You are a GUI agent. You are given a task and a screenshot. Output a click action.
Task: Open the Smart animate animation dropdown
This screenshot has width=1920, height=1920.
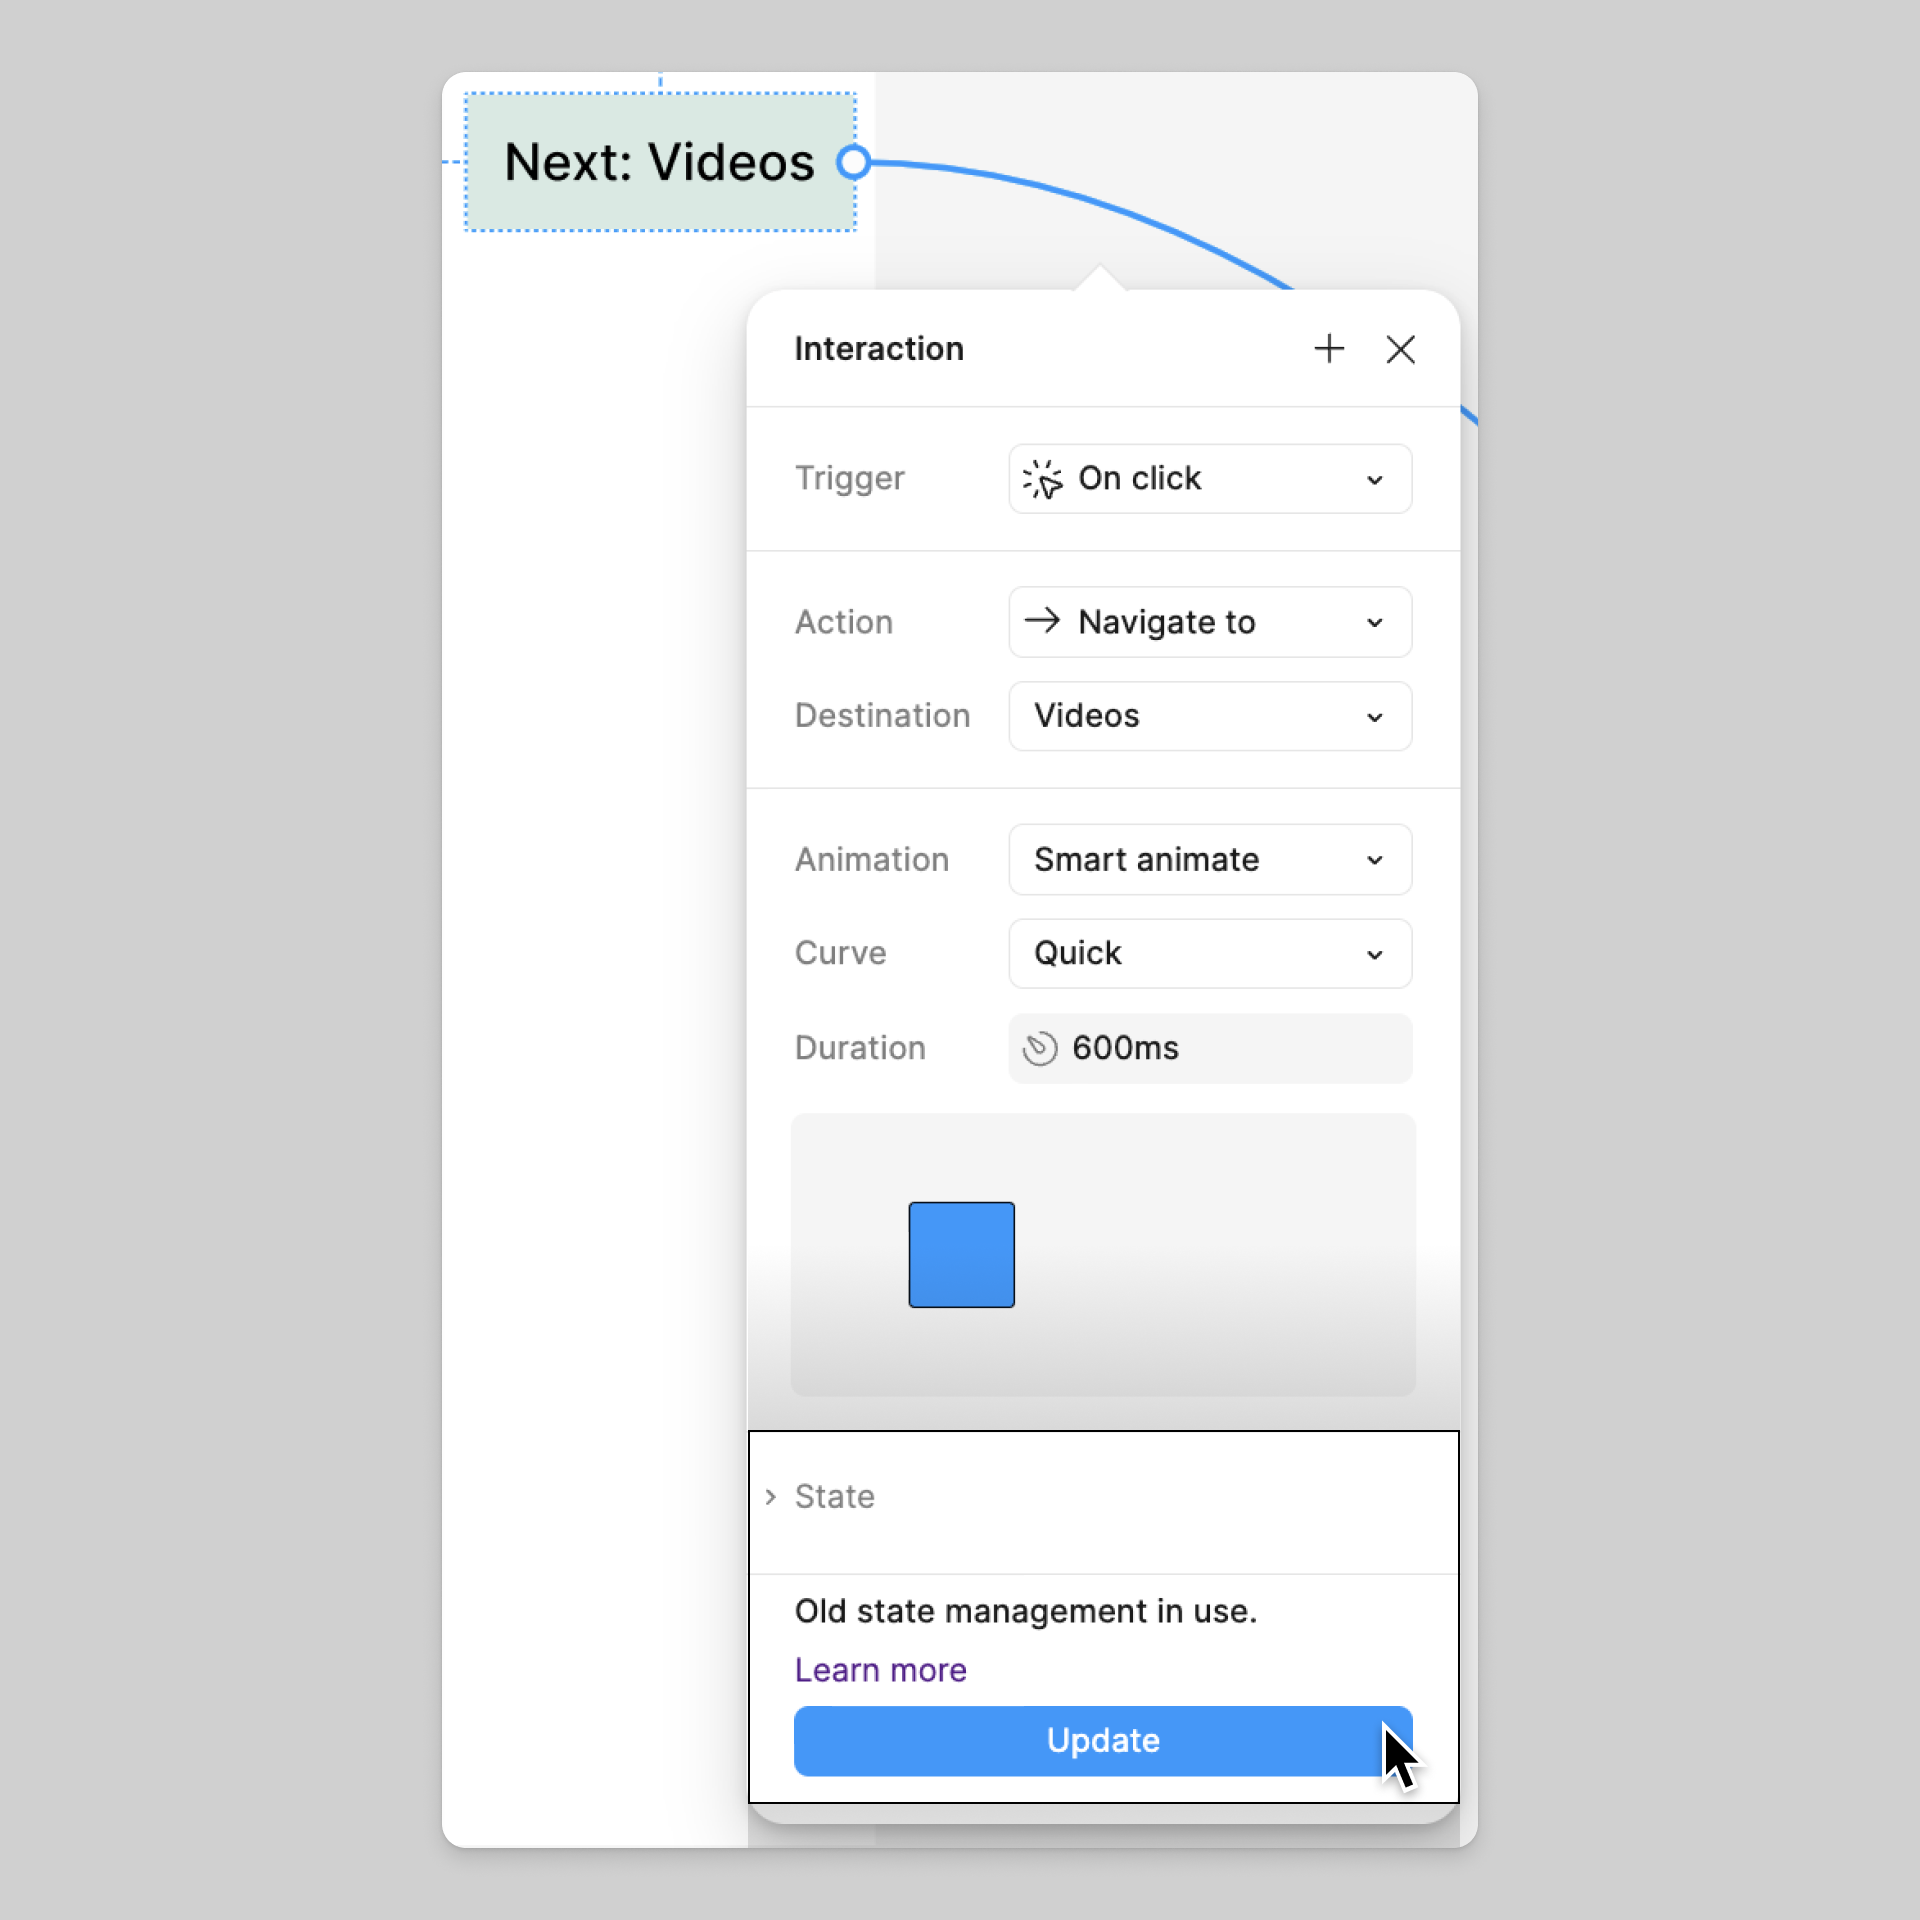(x=1210, y=860)
